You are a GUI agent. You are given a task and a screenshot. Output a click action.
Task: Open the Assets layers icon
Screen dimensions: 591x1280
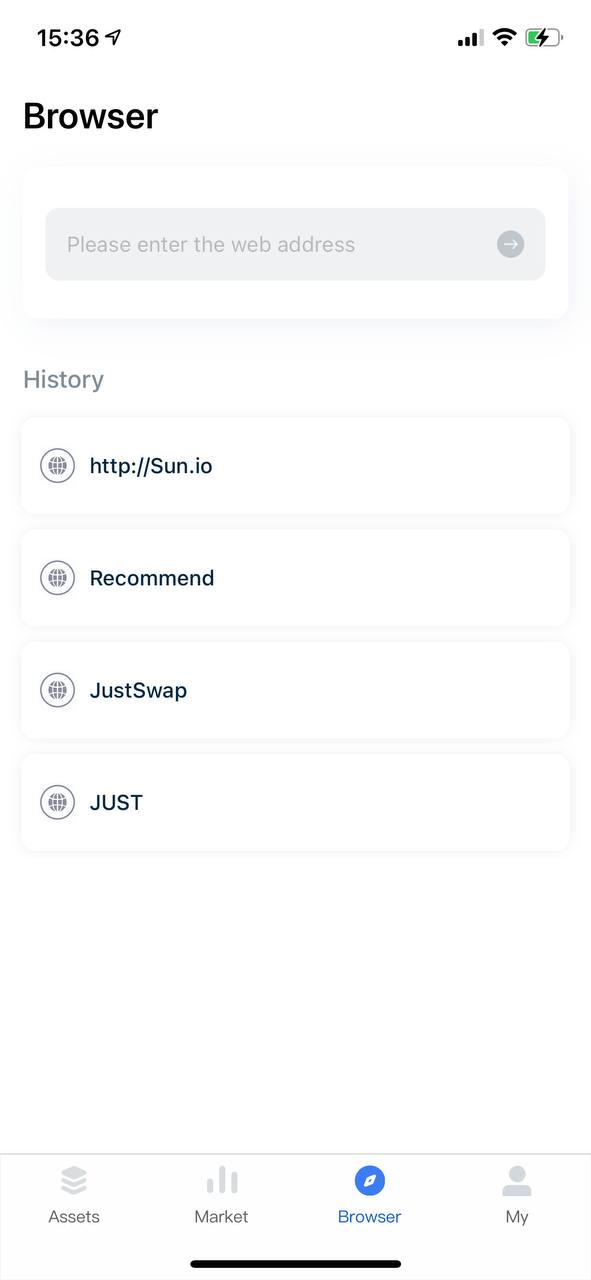coord(74,1181)
